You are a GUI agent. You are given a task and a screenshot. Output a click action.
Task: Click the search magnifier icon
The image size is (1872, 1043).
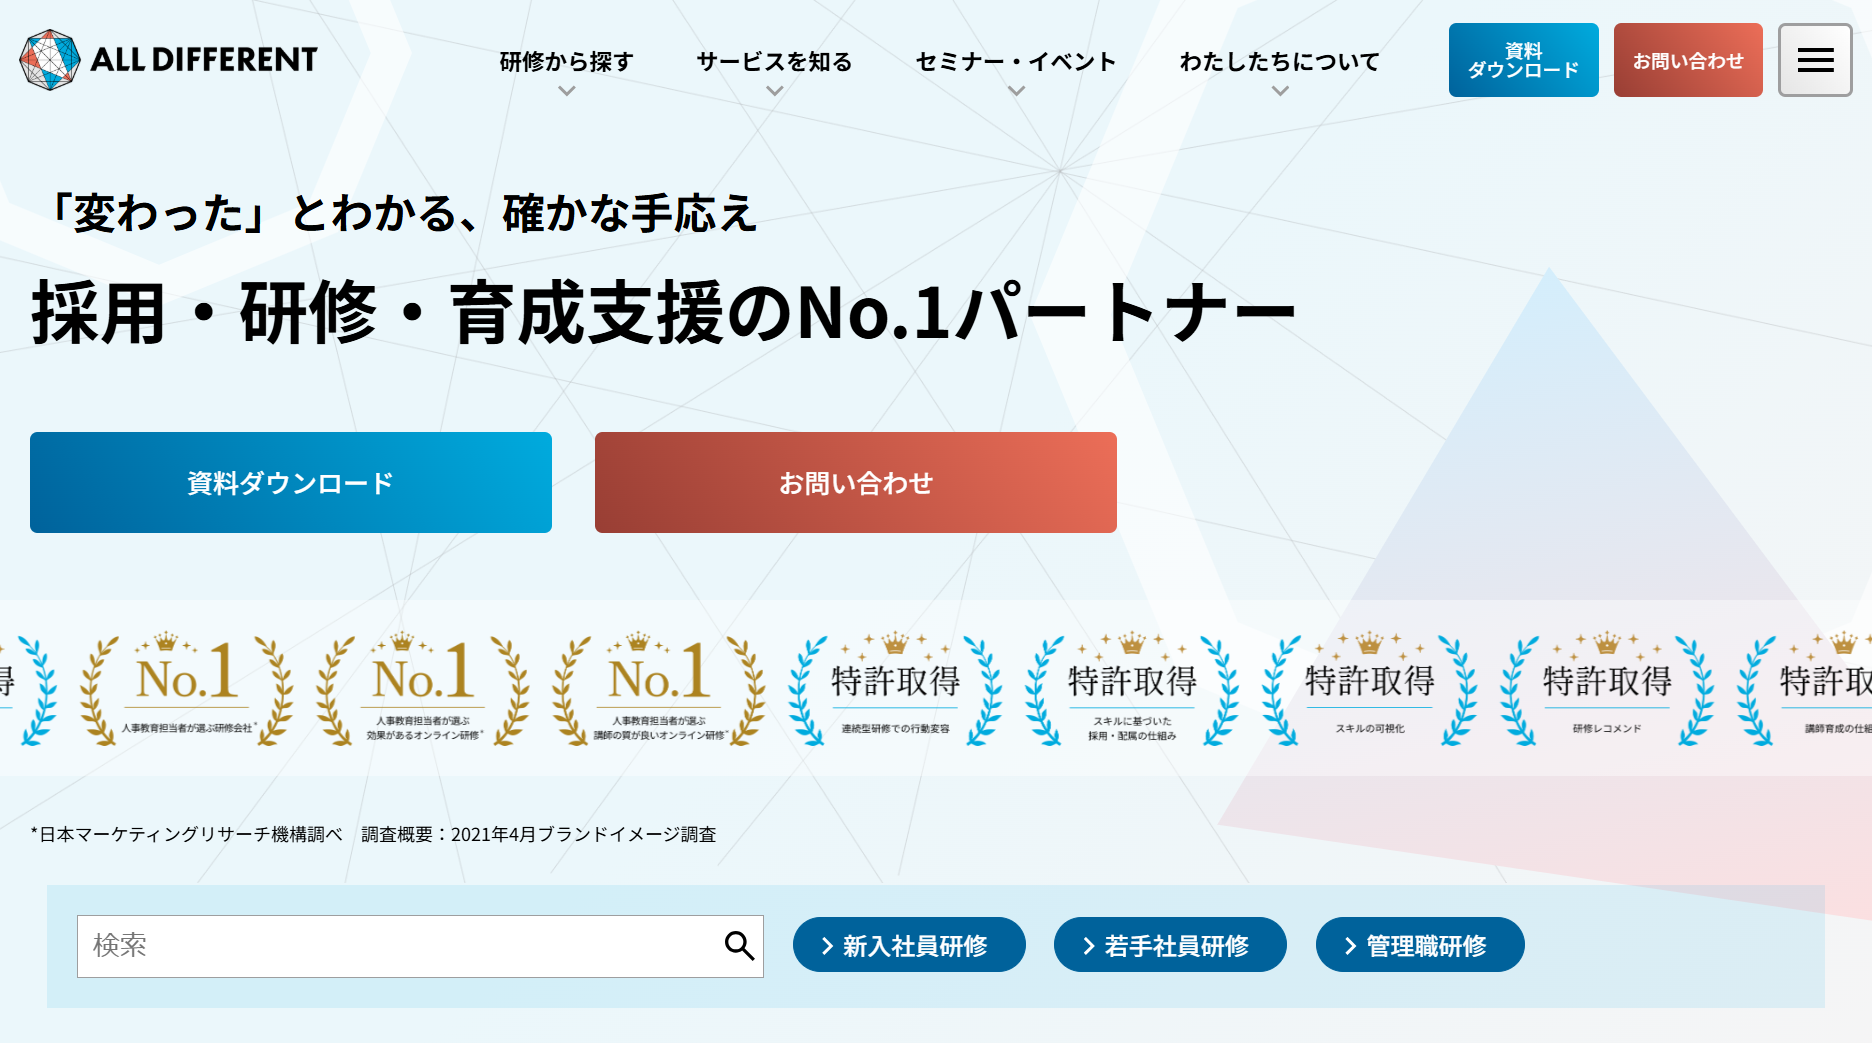tap(739, 946)
